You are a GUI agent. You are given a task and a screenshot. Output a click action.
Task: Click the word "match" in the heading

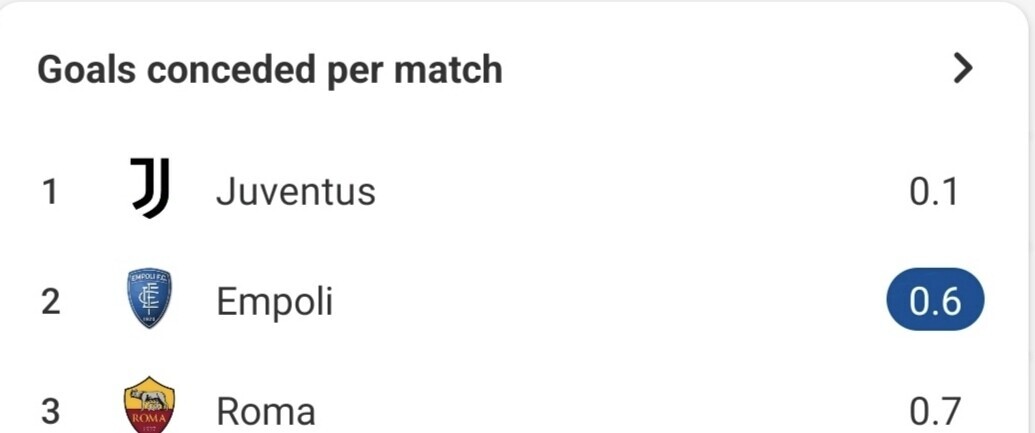coord(448,69)
